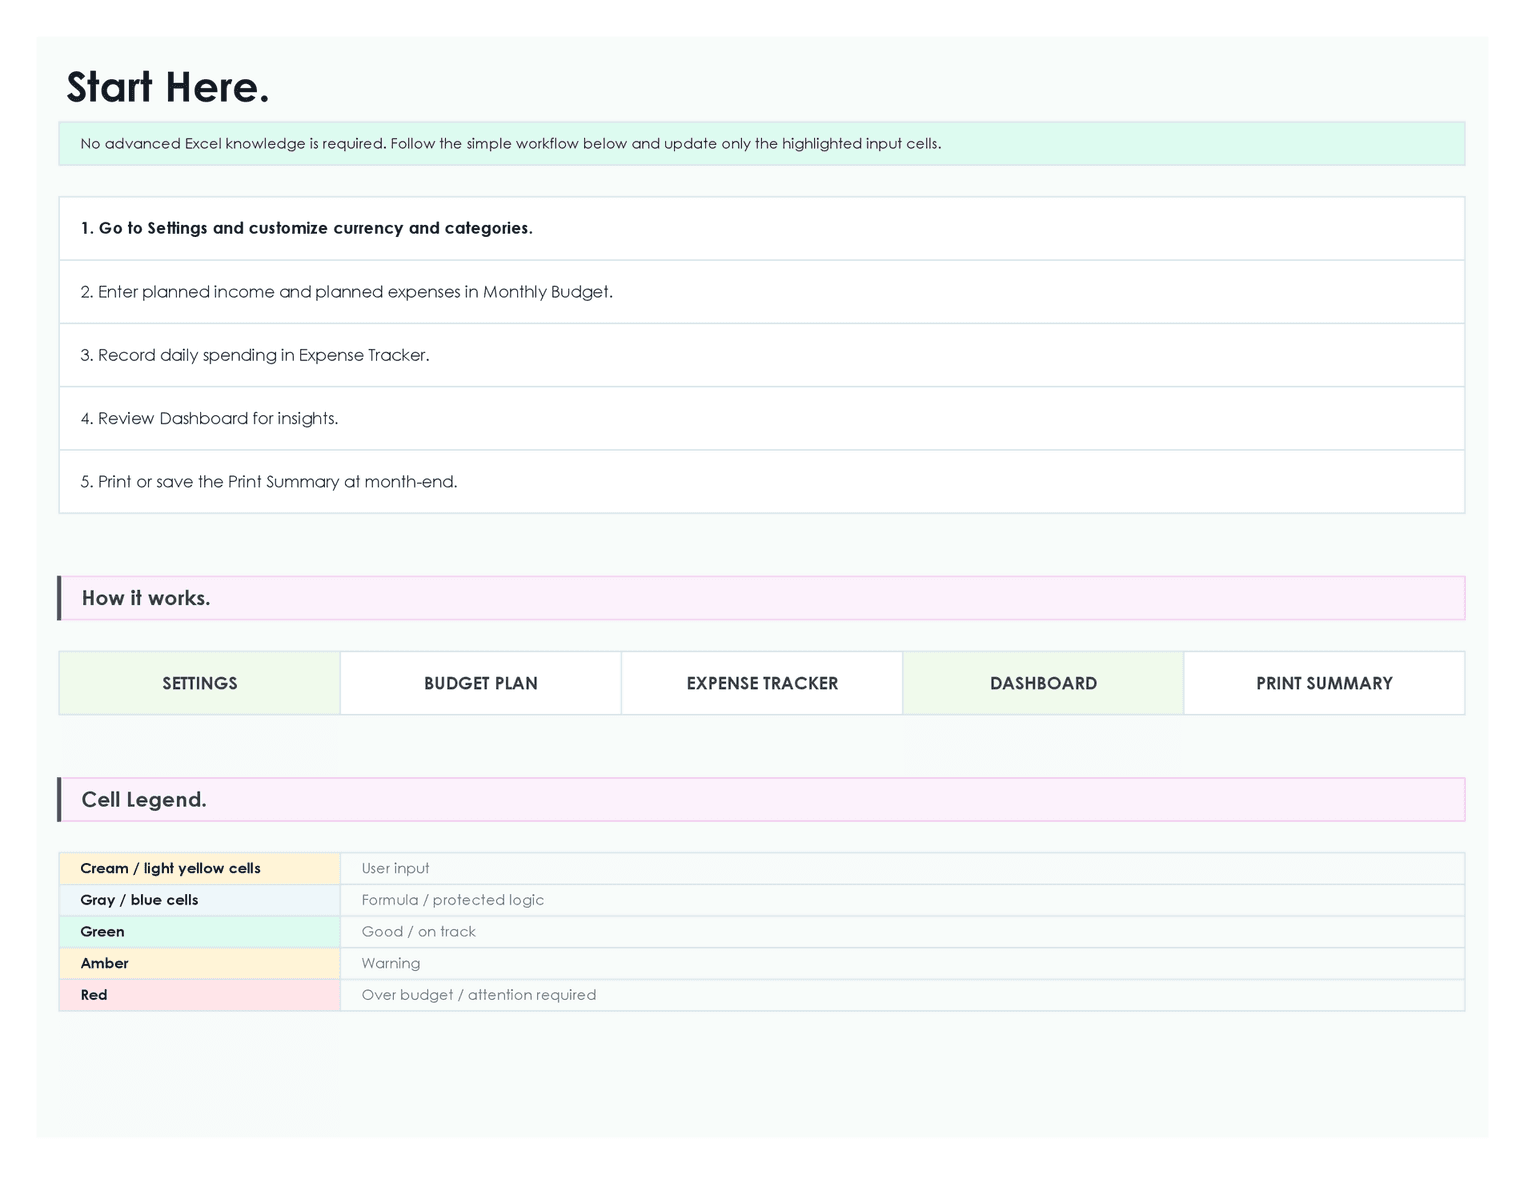Select step 5 about Print Summary
The image size is (1536, 1187).
[x=762, y=481]
